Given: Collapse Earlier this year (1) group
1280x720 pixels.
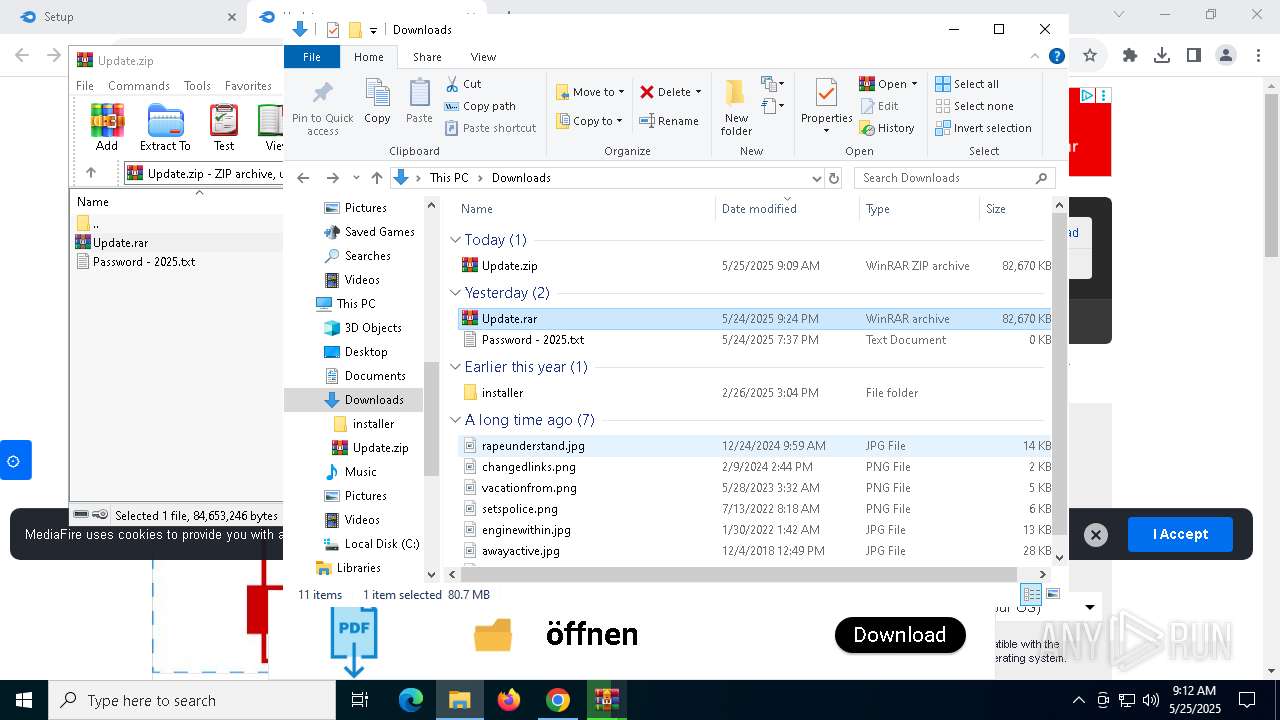Looking at the screenshot, I should click(456, 367).
